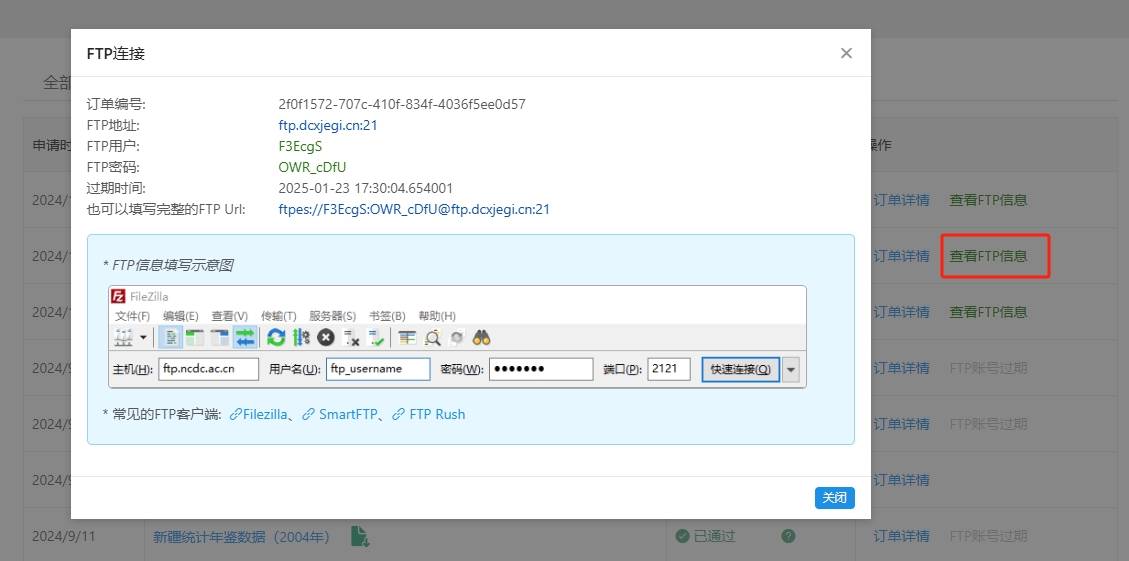This screenshot has height=561, width=1129.
Task: Click the 快速连接(Q) button
Action: [x=740, y=369]
